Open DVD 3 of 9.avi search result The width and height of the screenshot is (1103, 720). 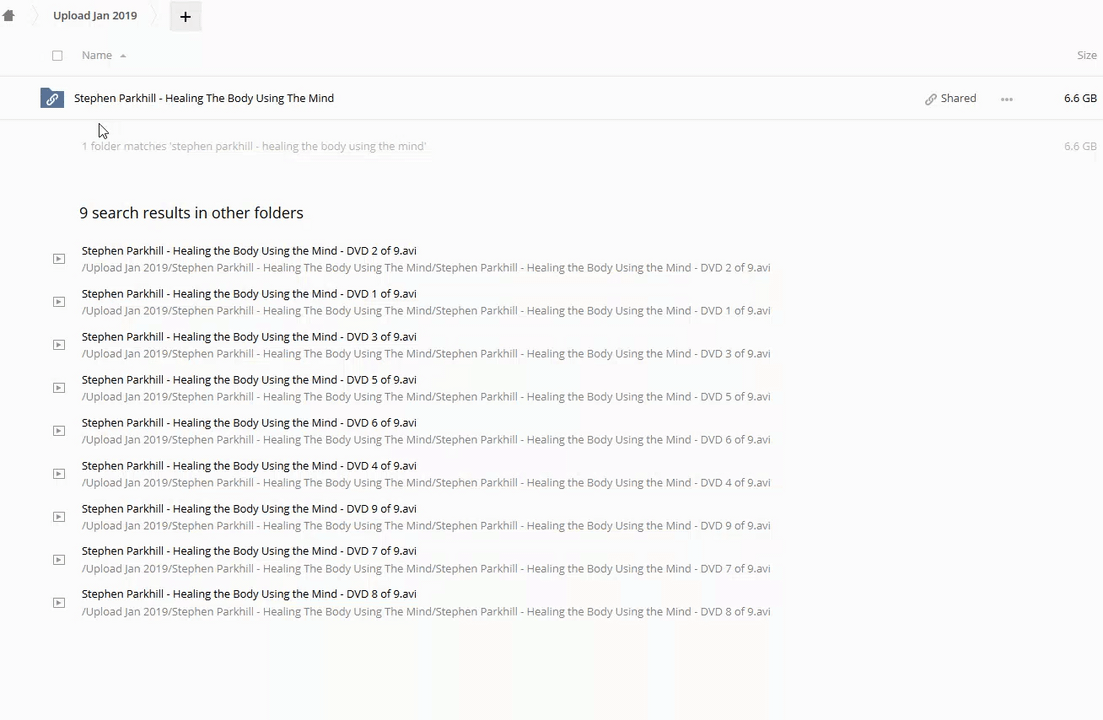point(249,337)
